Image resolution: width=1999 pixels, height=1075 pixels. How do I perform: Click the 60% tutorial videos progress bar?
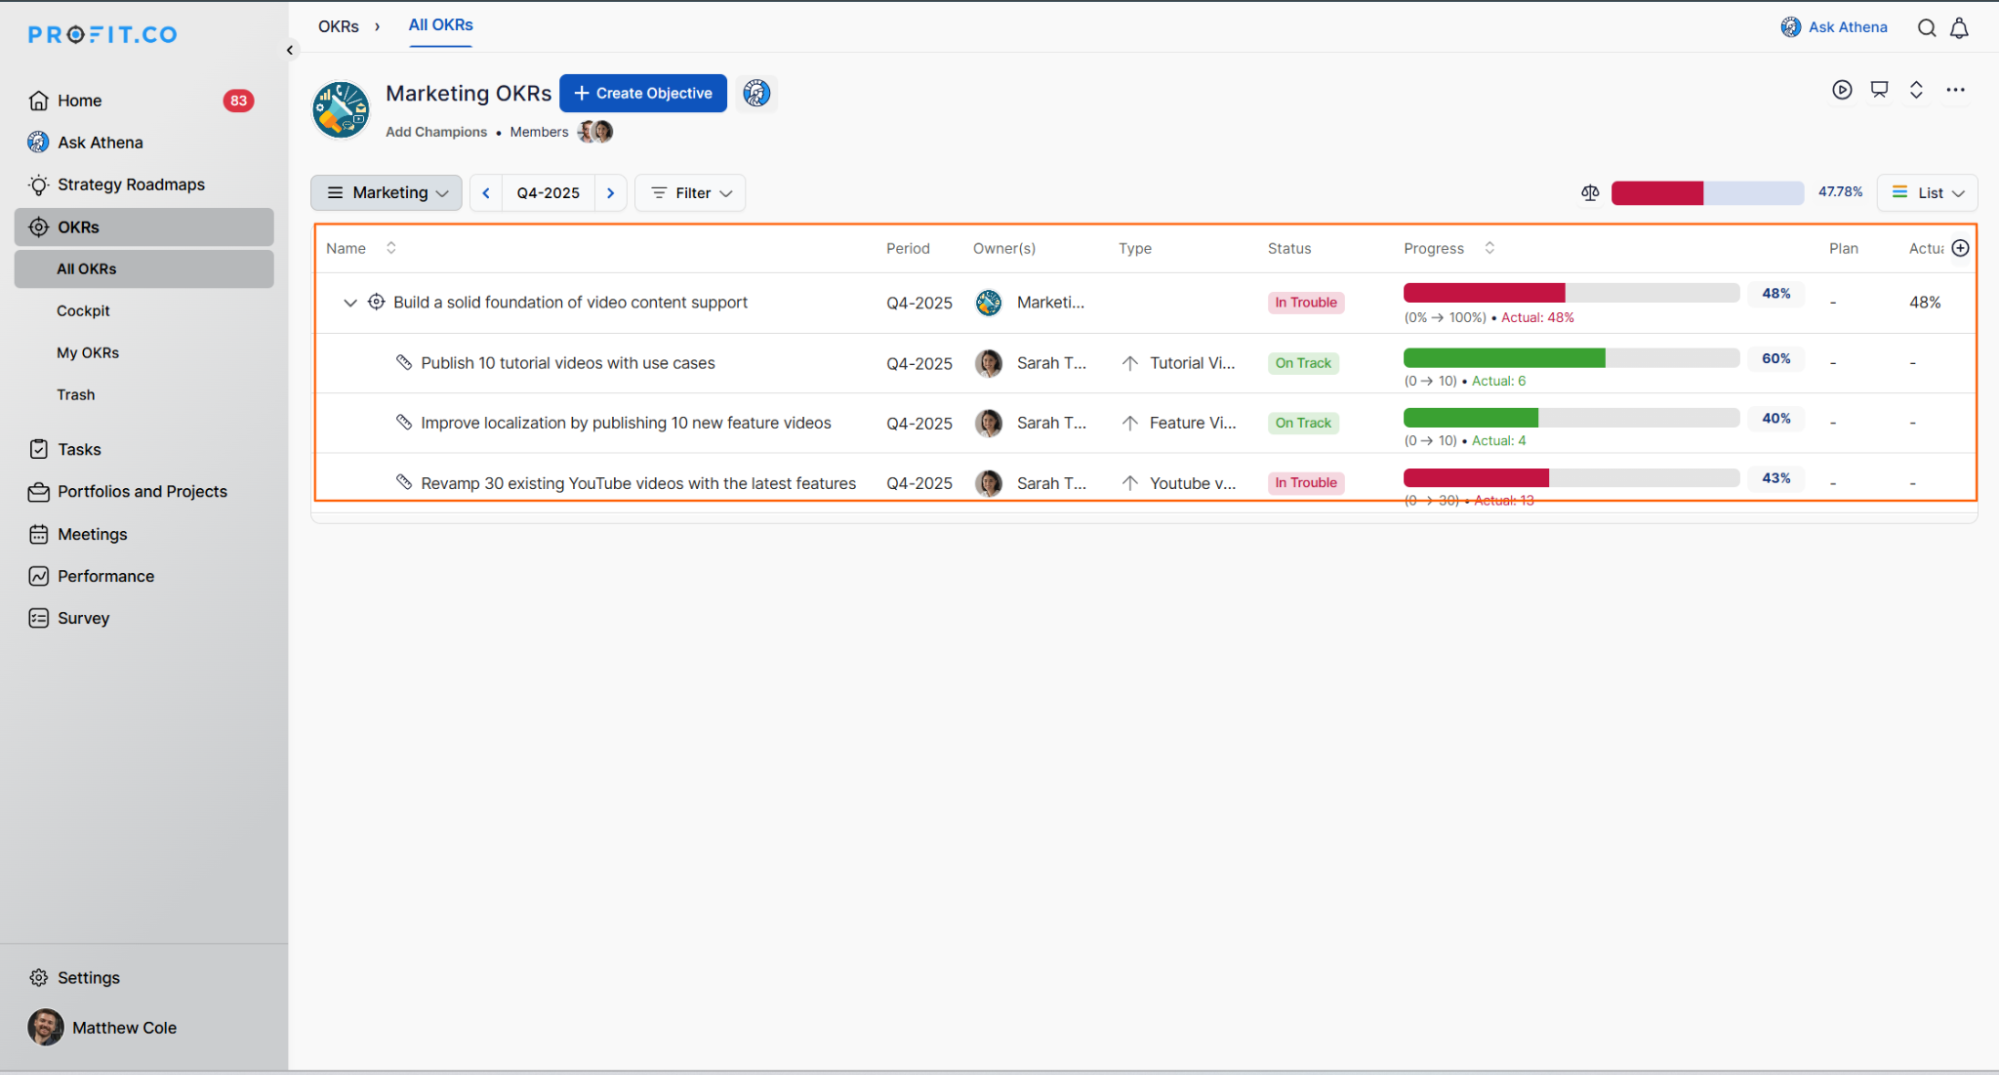pyautogui.click(x=1570, y=359)
